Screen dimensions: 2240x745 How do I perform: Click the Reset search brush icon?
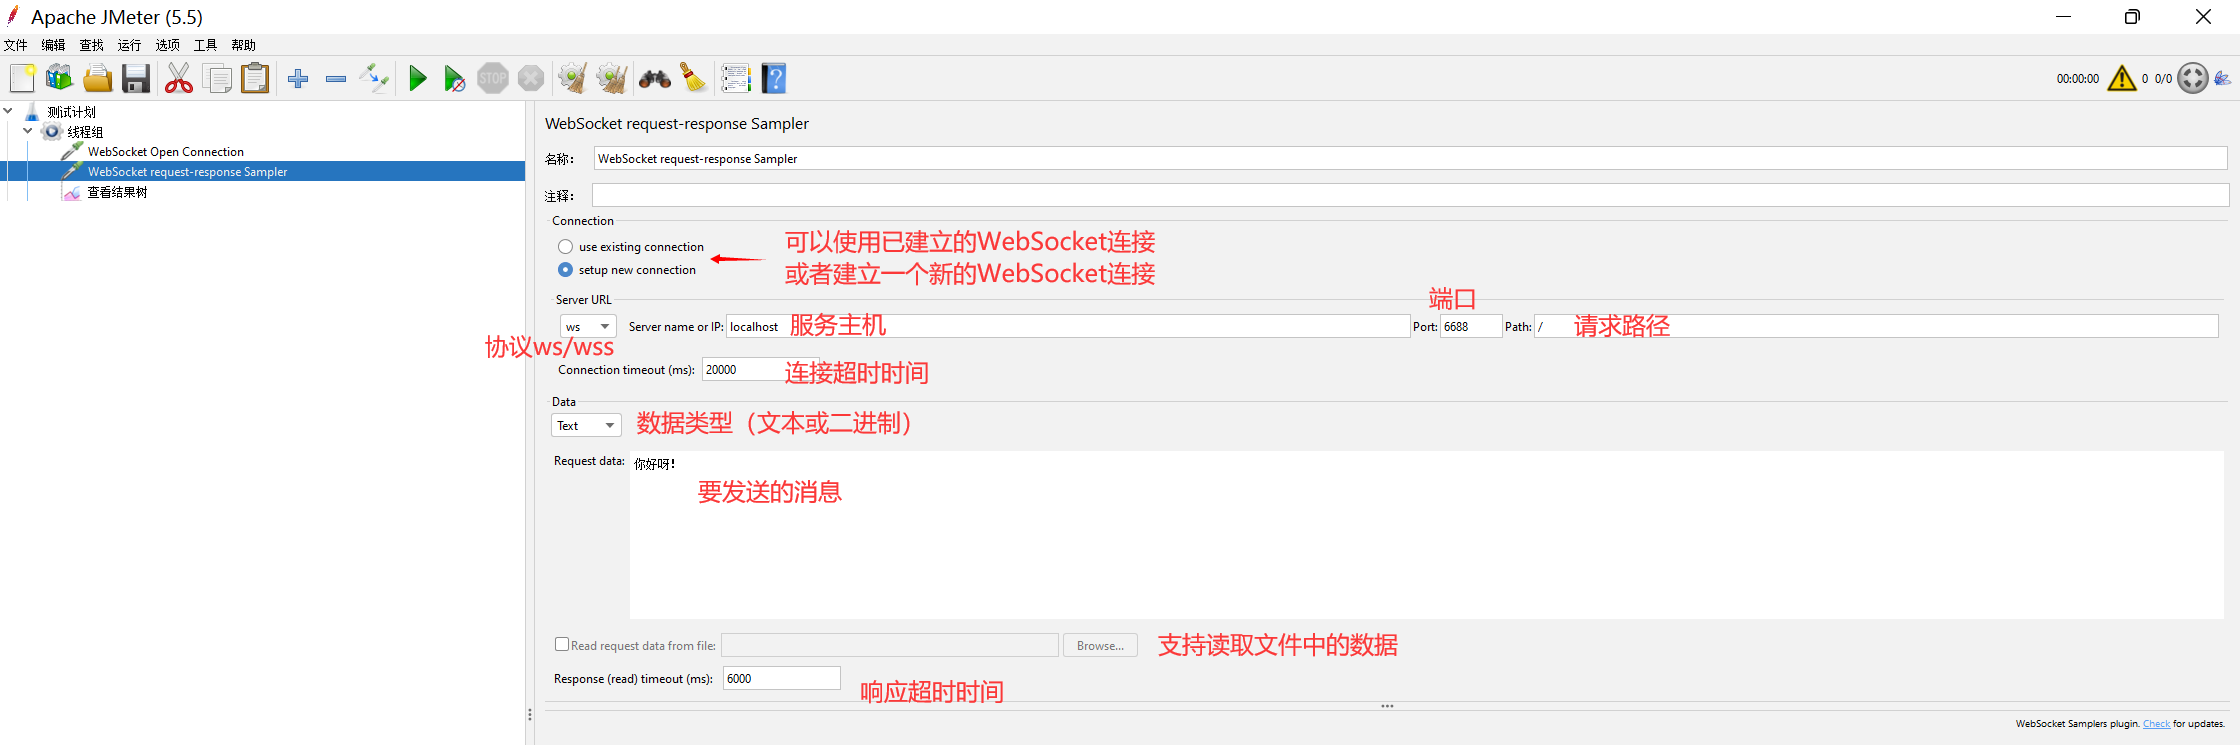pyautogui.click(x=693, y=78)
